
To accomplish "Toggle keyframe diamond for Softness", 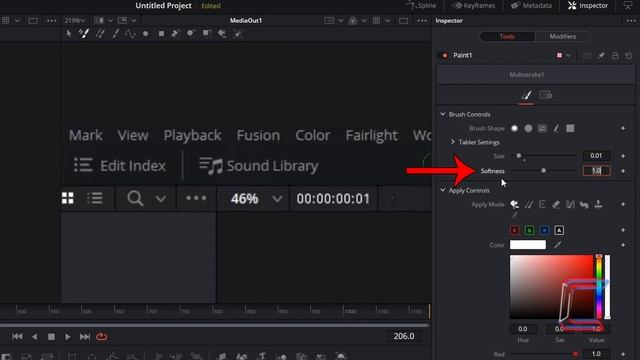I will (x=623, y=171).
